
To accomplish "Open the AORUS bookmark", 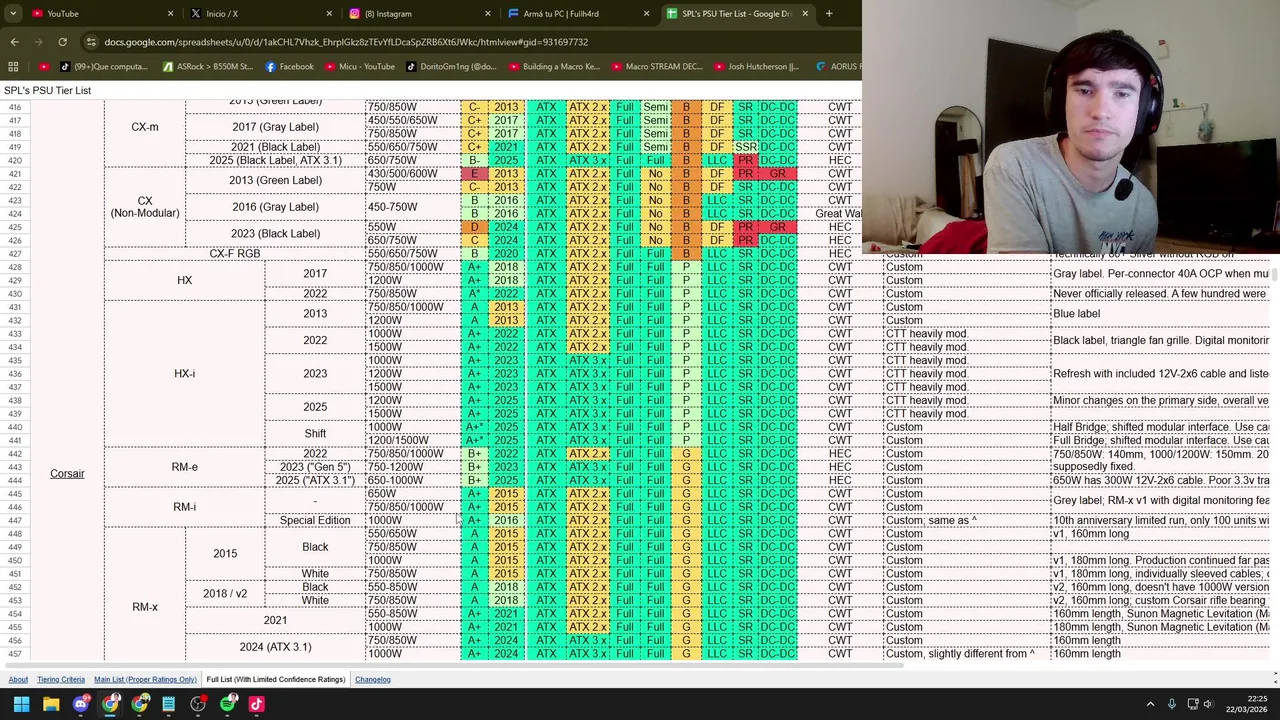I will pyautogui.click(x=837, y=67).
